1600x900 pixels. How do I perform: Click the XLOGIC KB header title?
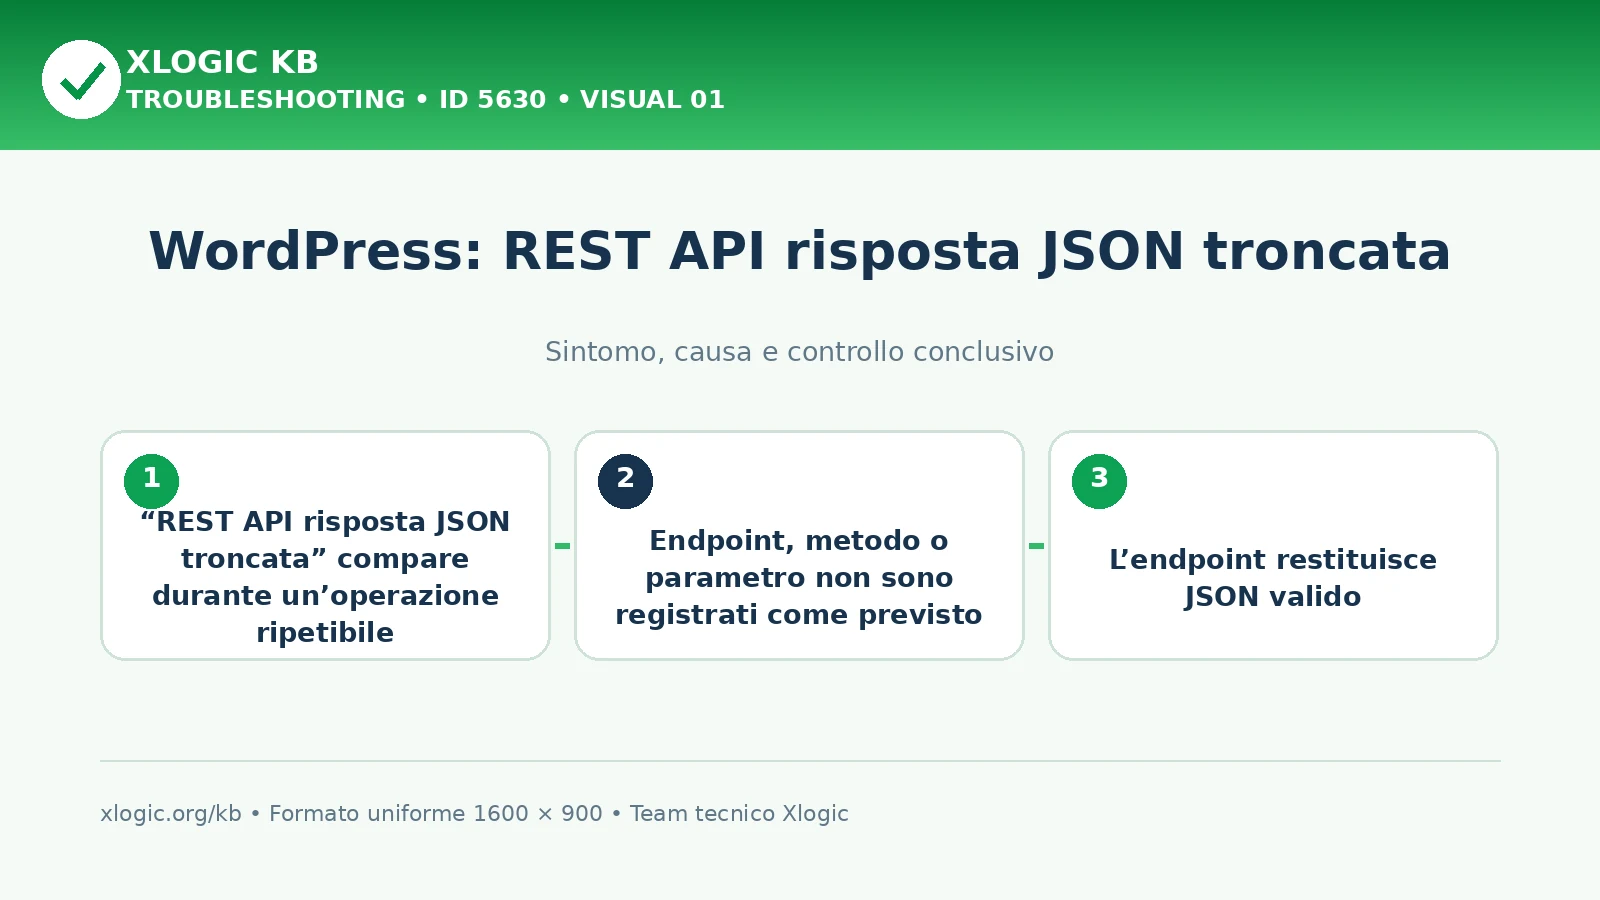click(x=222, y=62)
